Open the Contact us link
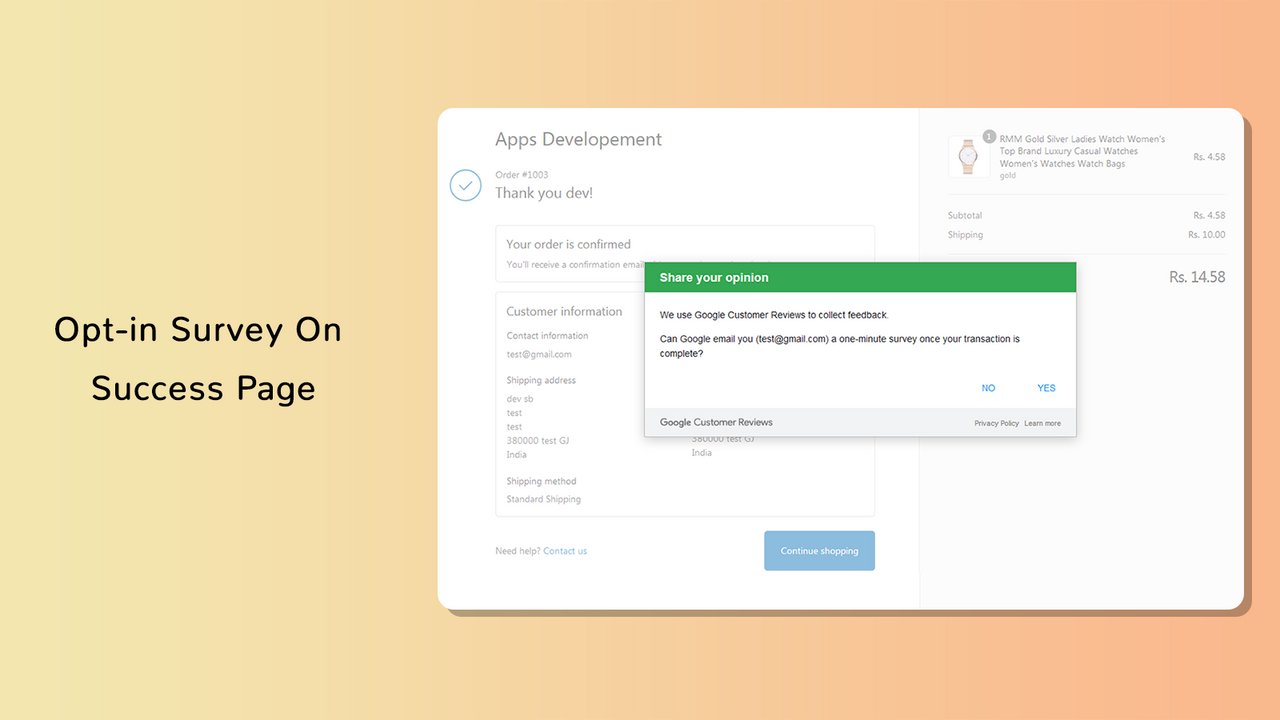 [x=565, y=551]
